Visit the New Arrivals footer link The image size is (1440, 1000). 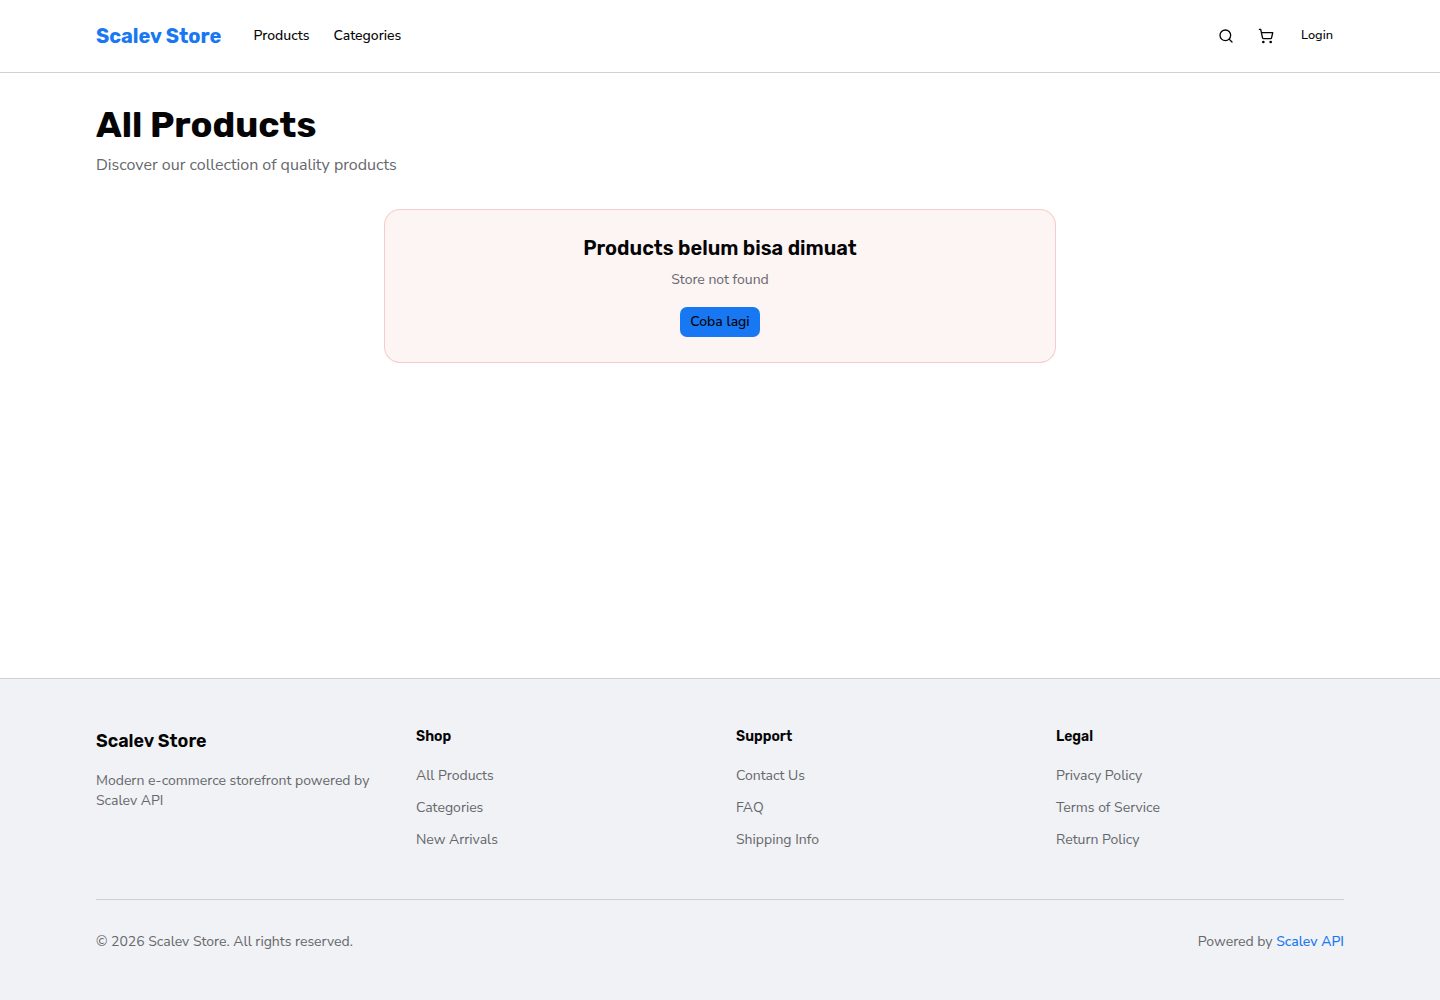(457, 839)
